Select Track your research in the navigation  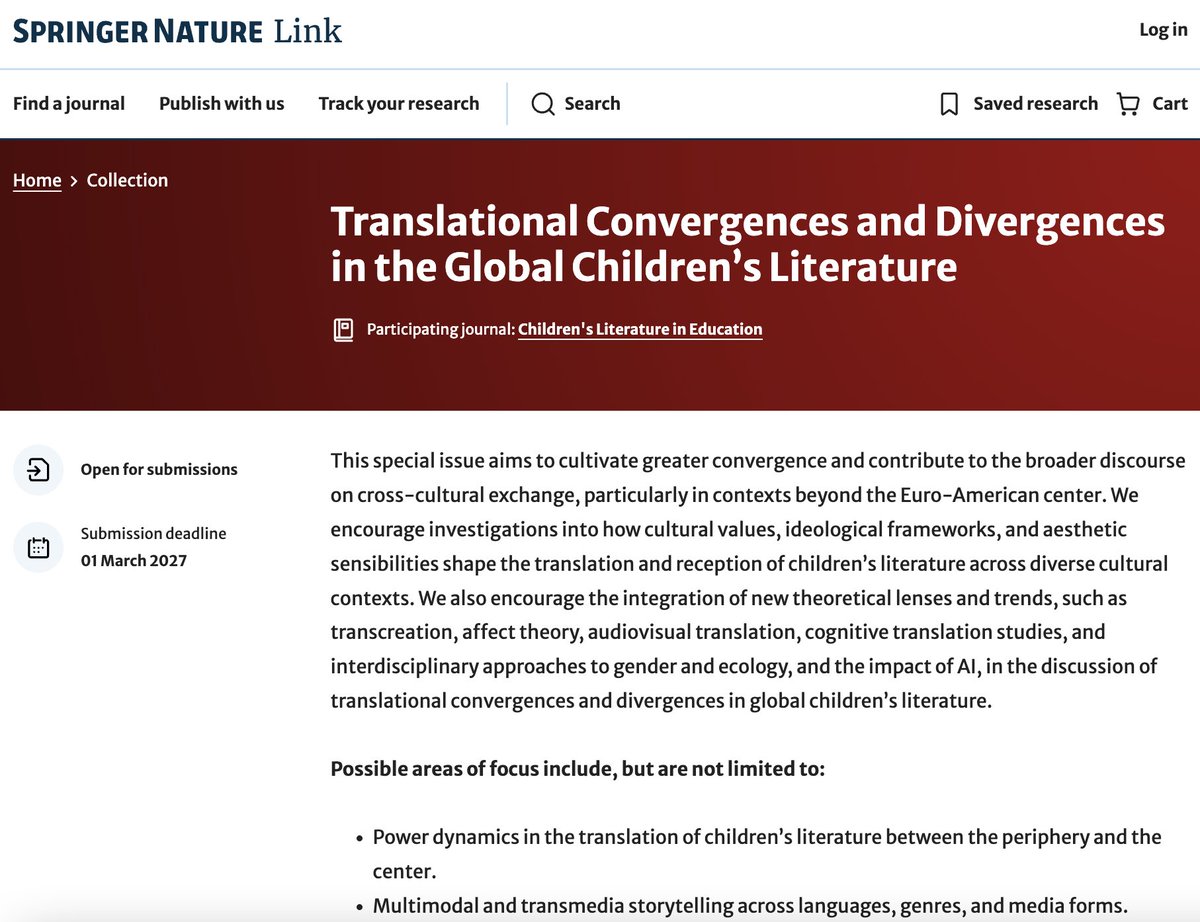[x=399, y=103]
